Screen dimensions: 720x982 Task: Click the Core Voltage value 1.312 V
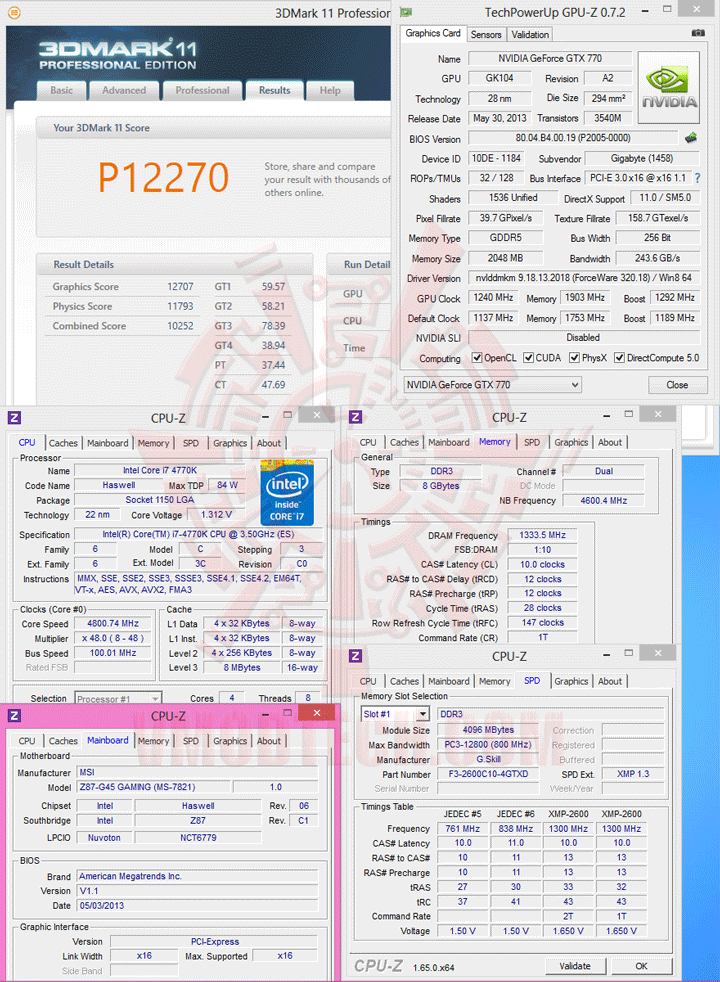217,515
